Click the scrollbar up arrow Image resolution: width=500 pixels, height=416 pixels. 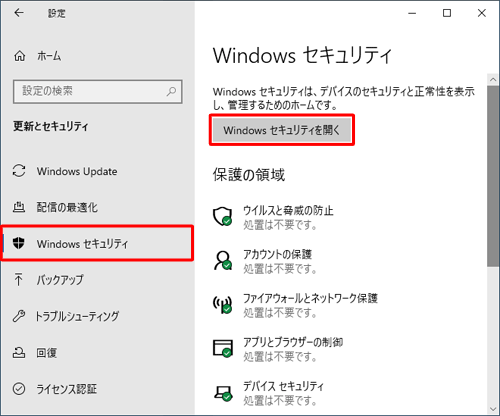pos(492,80)
